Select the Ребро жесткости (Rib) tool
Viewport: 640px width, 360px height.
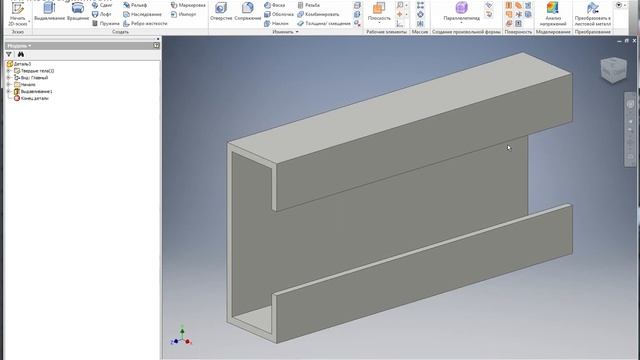145,24
